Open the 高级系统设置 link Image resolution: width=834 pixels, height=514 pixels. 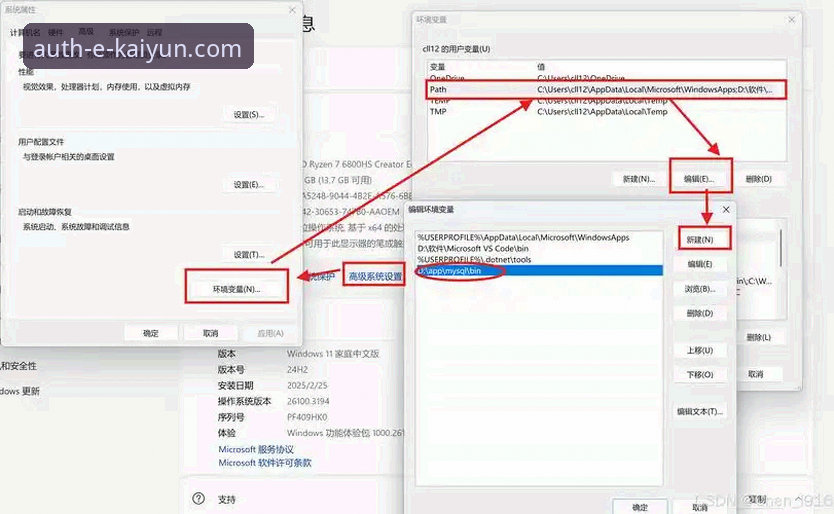click(x=375, y=276)
